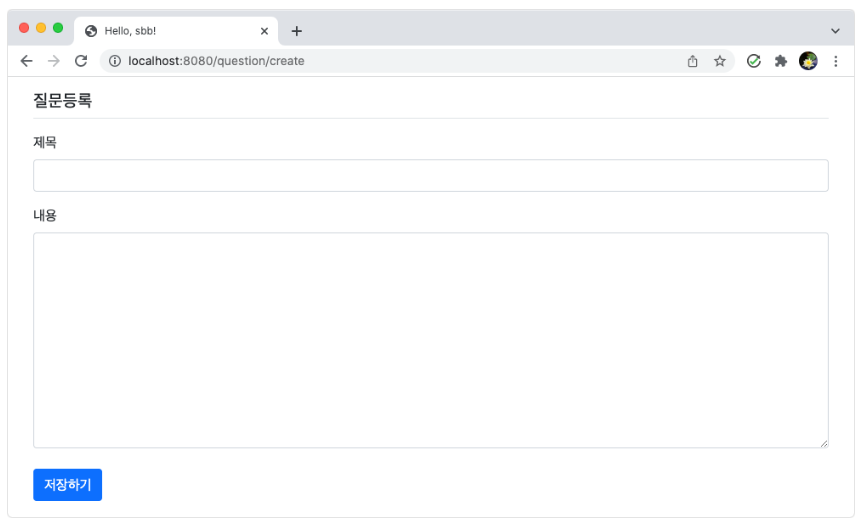Open the profile avatar menu
Screen dimensions: 867x529
808,61
